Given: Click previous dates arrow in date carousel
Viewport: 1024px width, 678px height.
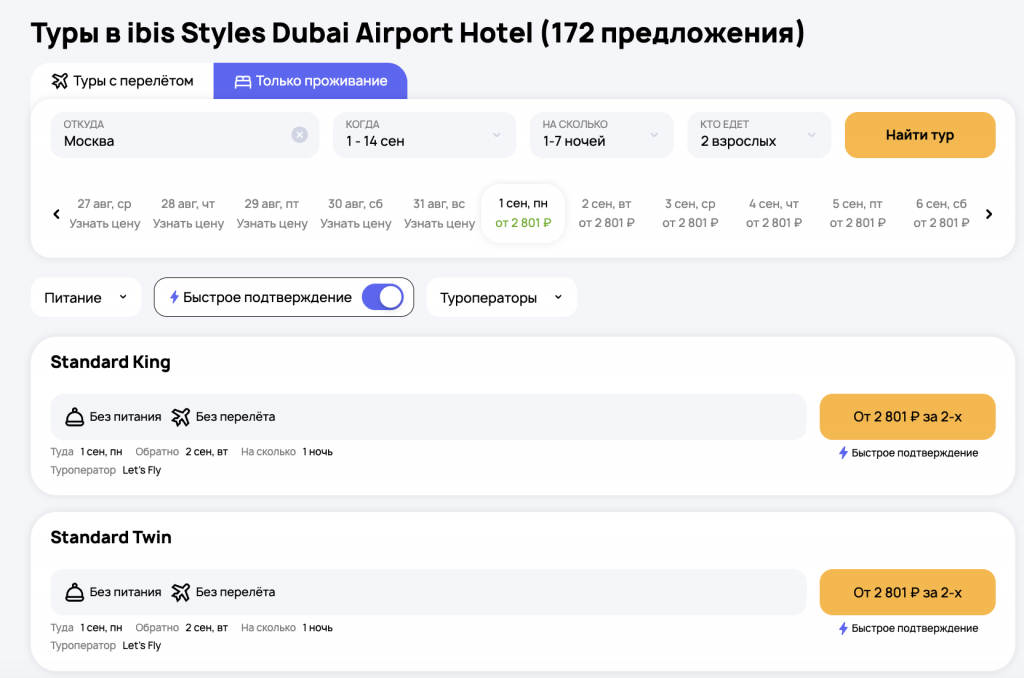Looking at the screenshot, I should [56, 214].
